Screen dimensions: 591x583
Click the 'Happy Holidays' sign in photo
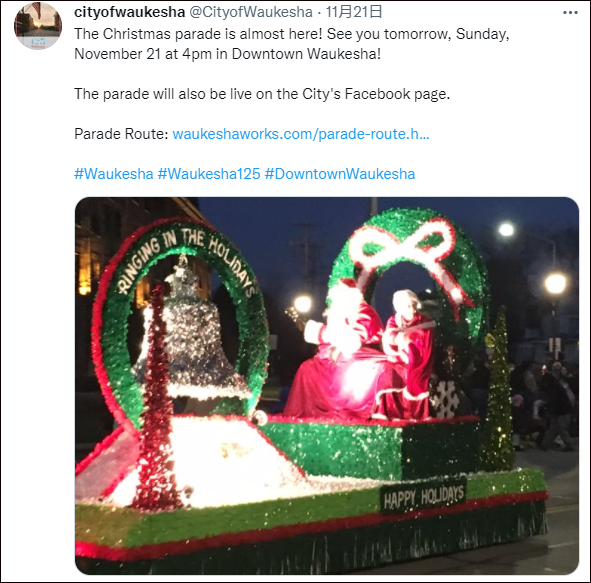pos(423,496)
